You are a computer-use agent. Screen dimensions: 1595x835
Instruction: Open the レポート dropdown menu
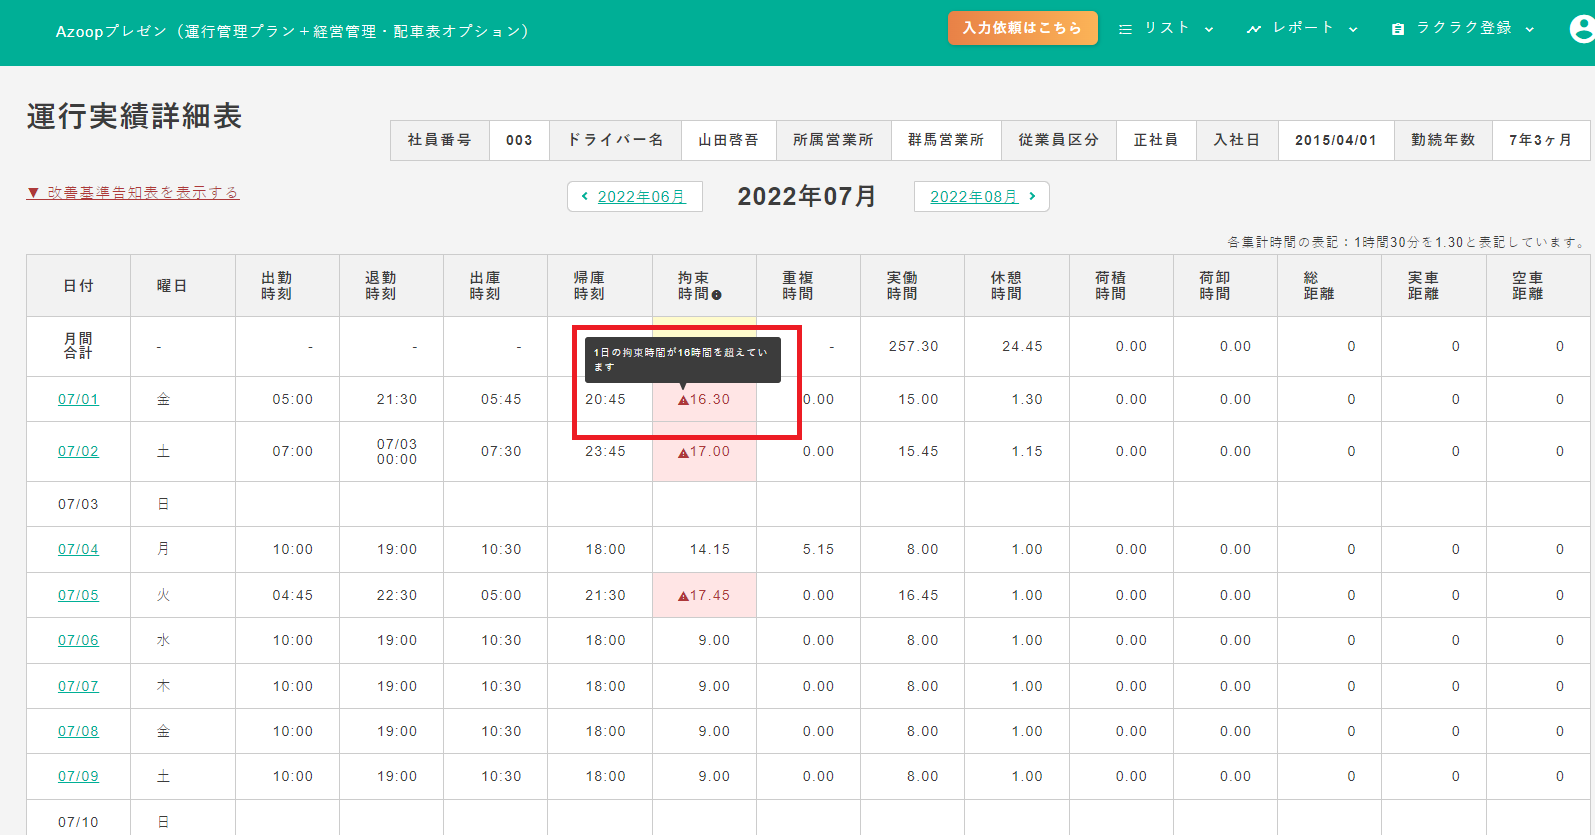tap(1303, 28)
